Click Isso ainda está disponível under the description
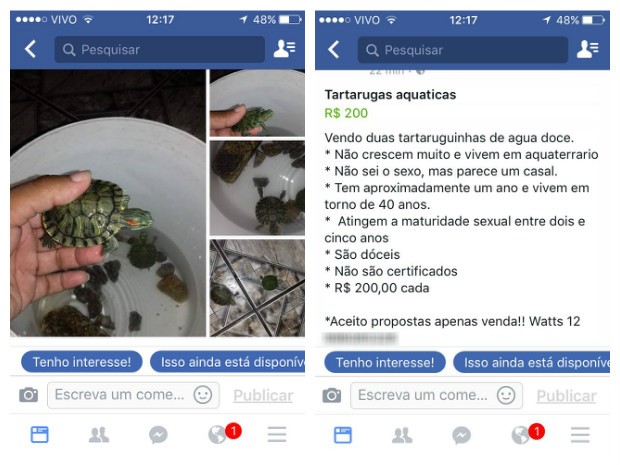 [x=531, y=362]
